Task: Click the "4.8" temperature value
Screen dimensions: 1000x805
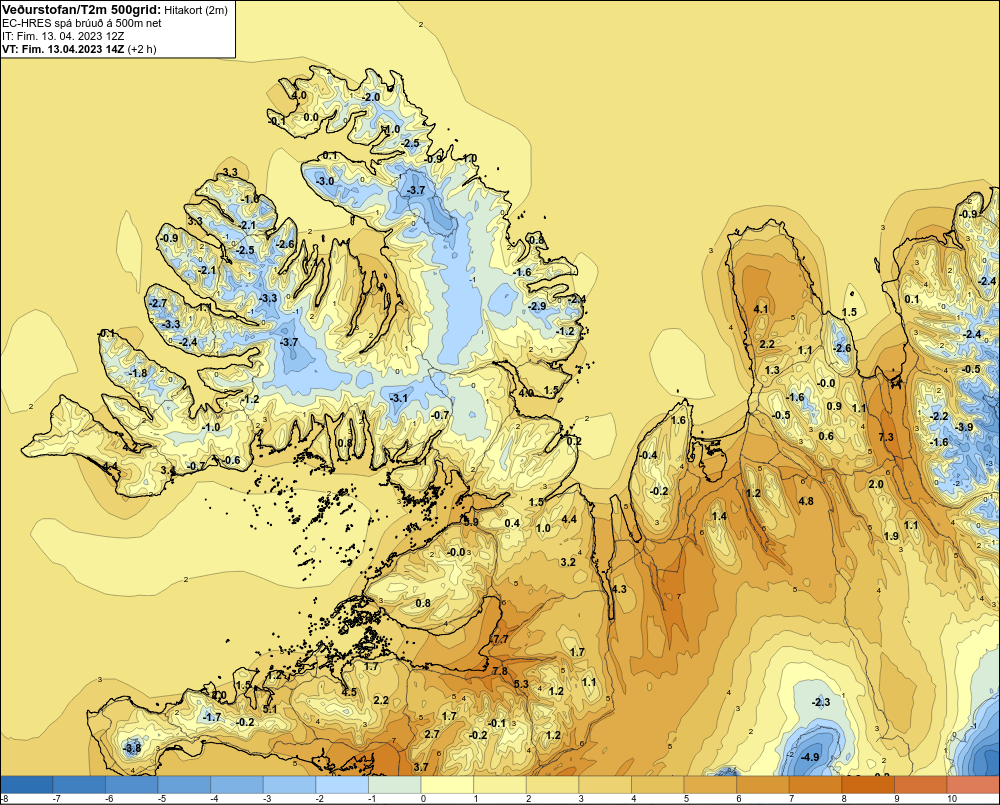Action: (x=806, y=501)
